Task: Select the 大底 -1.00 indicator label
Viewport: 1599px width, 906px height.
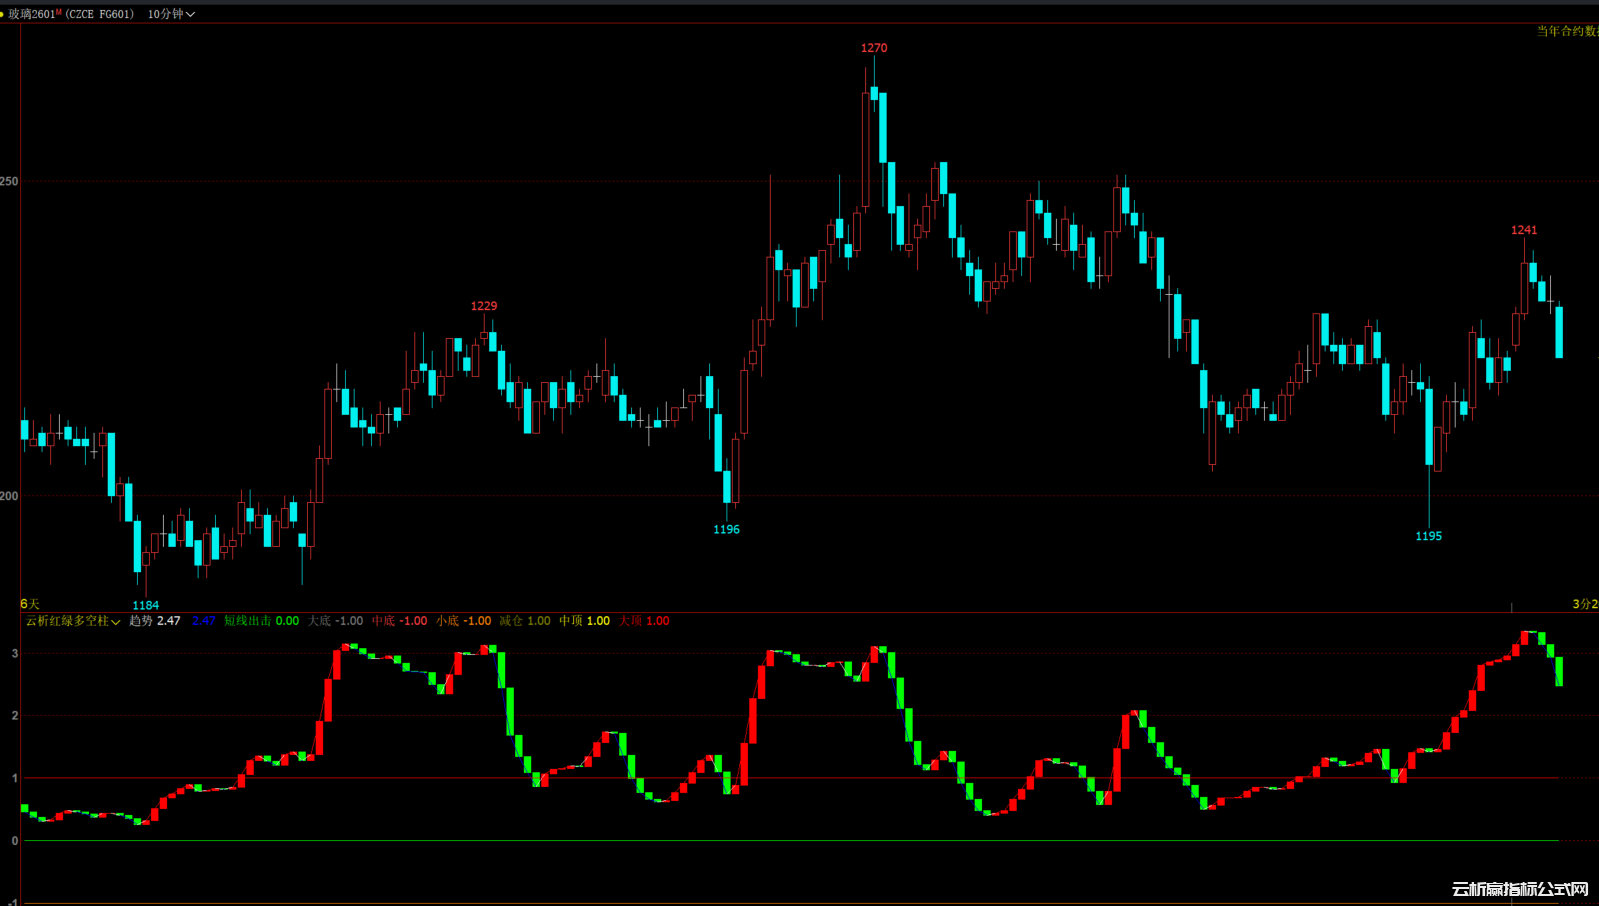Action: pyautogui.click(x=335, y=621)
